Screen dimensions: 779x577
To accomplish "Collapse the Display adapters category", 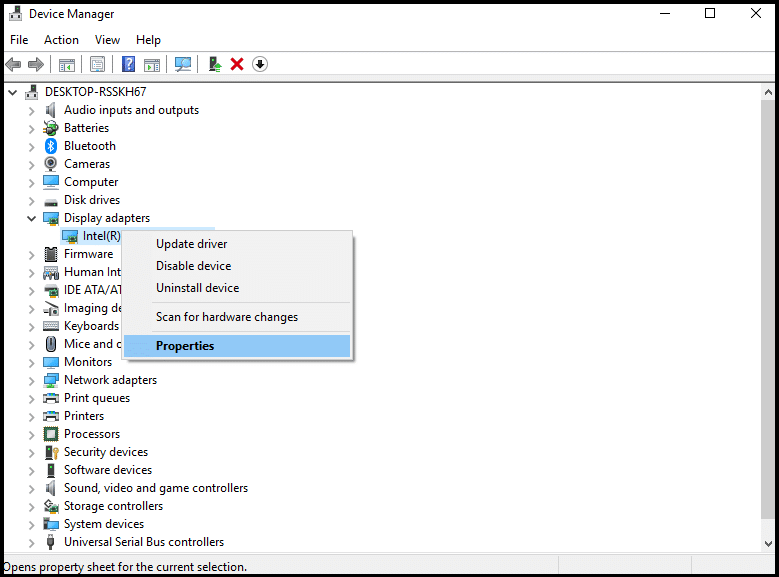I will coord(31,218).
